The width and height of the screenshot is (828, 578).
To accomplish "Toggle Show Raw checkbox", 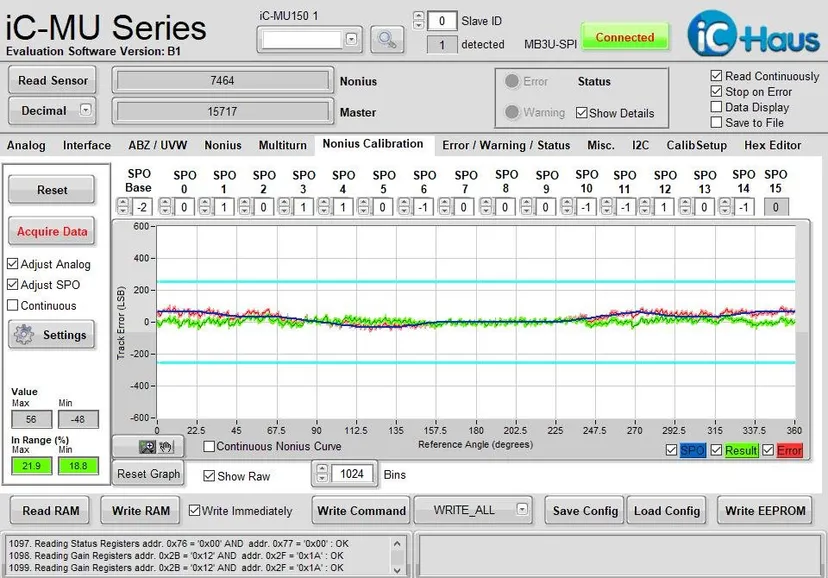I will pyautogui.click(x=209, y=476).
